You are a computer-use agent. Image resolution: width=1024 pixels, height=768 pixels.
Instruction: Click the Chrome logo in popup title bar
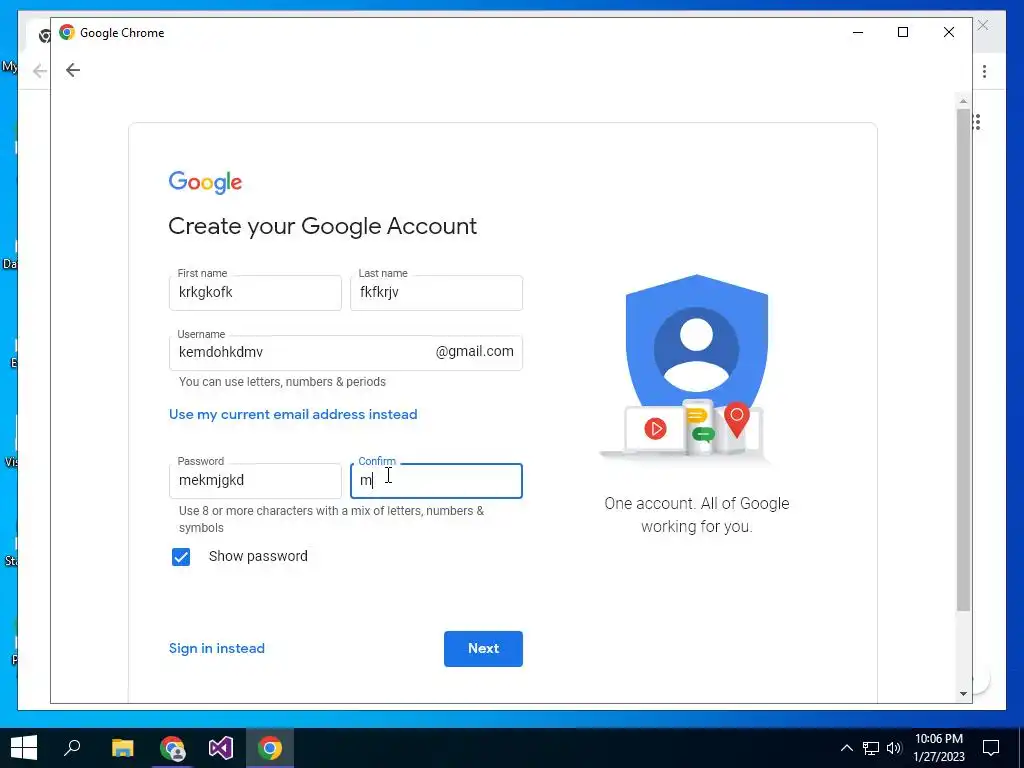[67, 32]
